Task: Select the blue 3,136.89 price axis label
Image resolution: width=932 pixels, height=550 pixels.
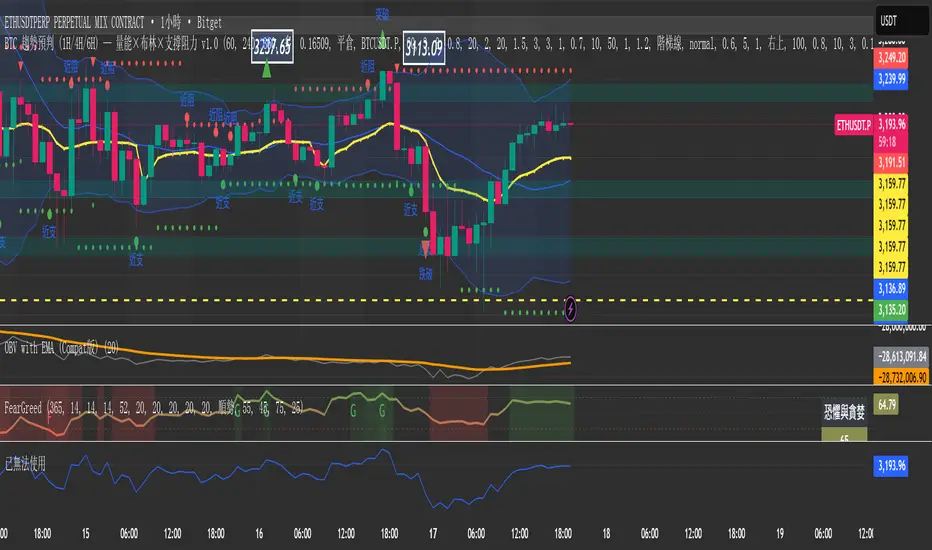Action: [892, 289]
